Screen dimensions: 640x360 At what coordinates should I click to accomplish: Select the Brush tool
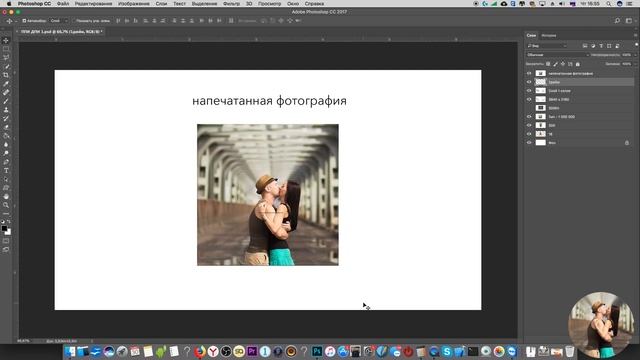coord(6,101)
